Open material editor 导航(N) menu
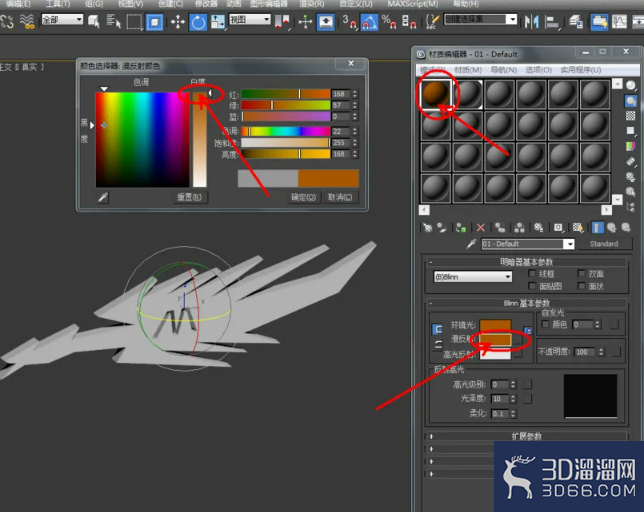The image size is (644, 512). click(x=504, y=70)
